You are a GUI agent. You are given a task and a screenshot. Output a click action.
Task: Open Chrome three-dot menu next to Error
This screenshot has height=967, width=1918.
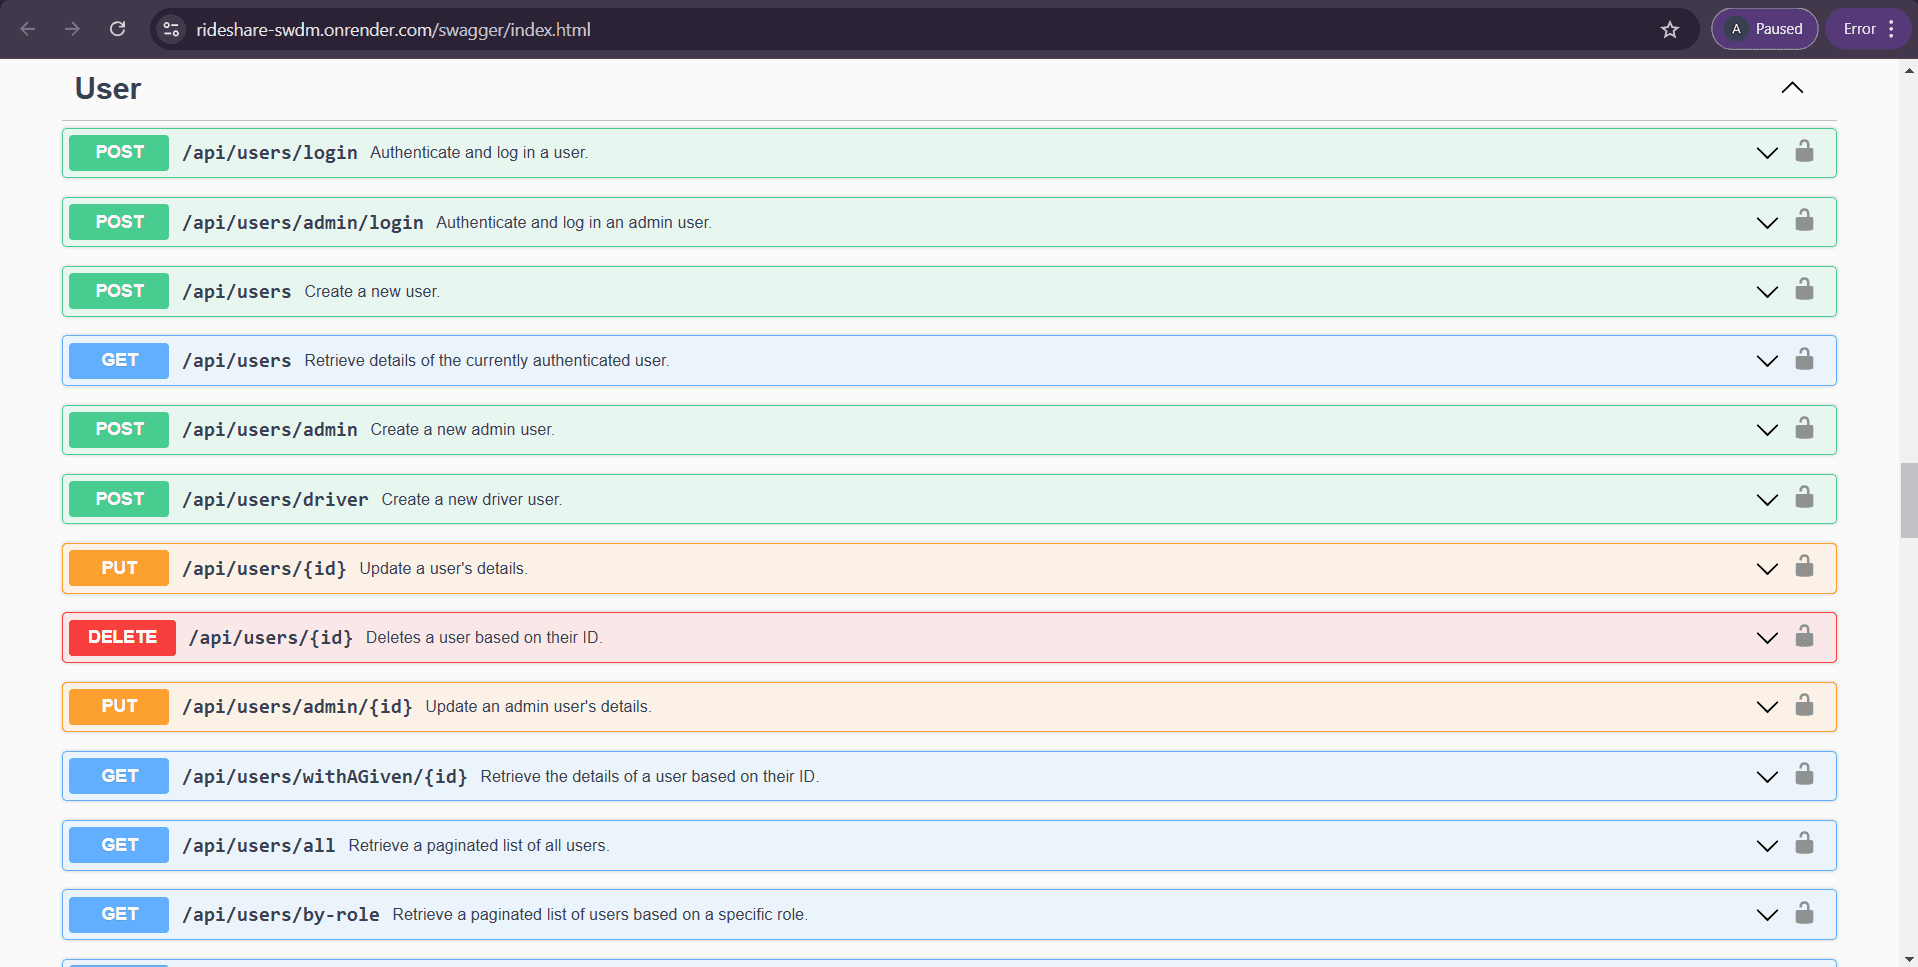tap(1891, 29)
